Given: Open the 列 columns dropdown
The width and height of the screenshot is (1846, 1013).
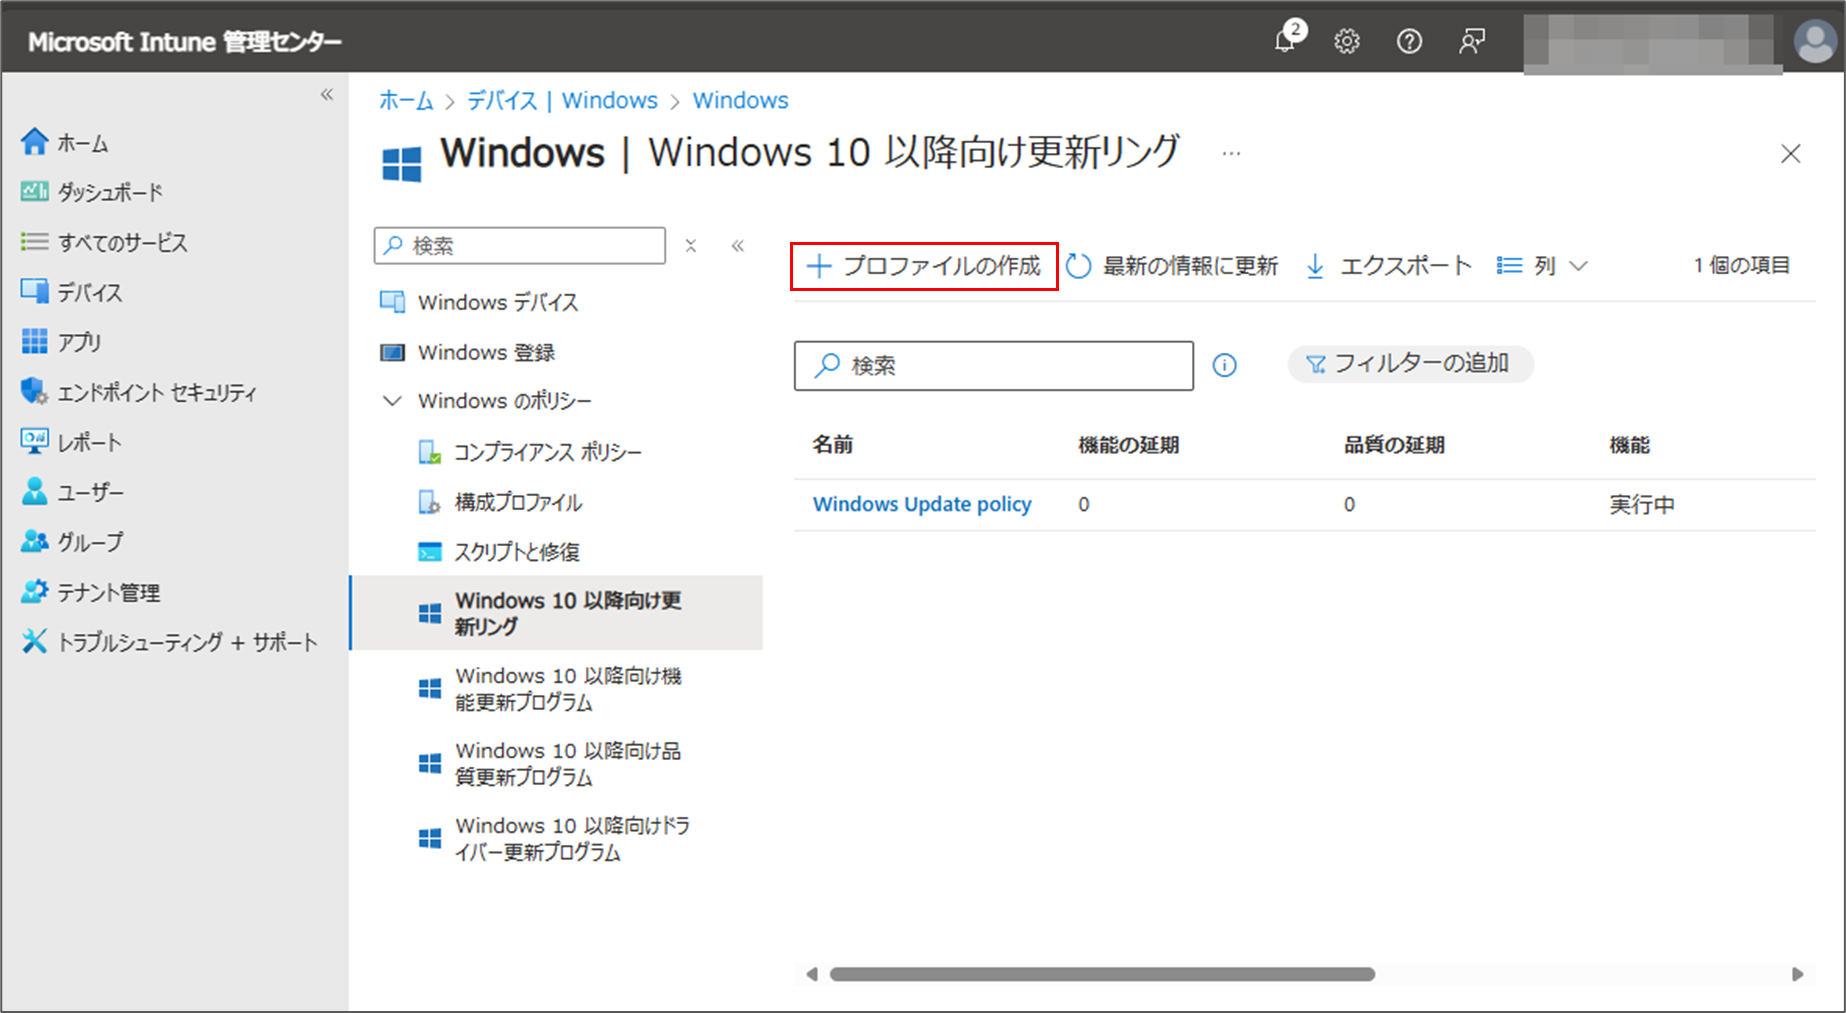Looking at the screenshot, I should pos(1542,266).
